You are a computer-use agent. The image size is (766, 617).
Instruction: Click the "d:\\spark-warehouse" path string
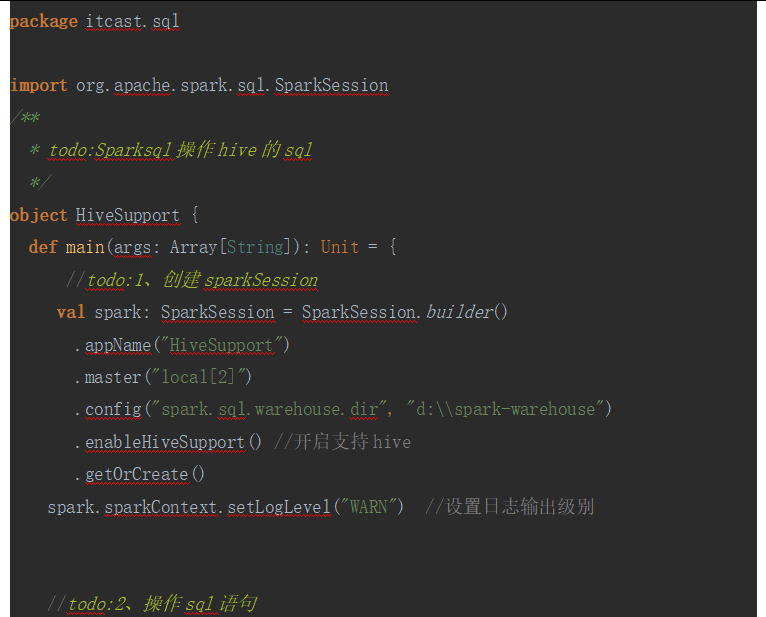(508, 409)
